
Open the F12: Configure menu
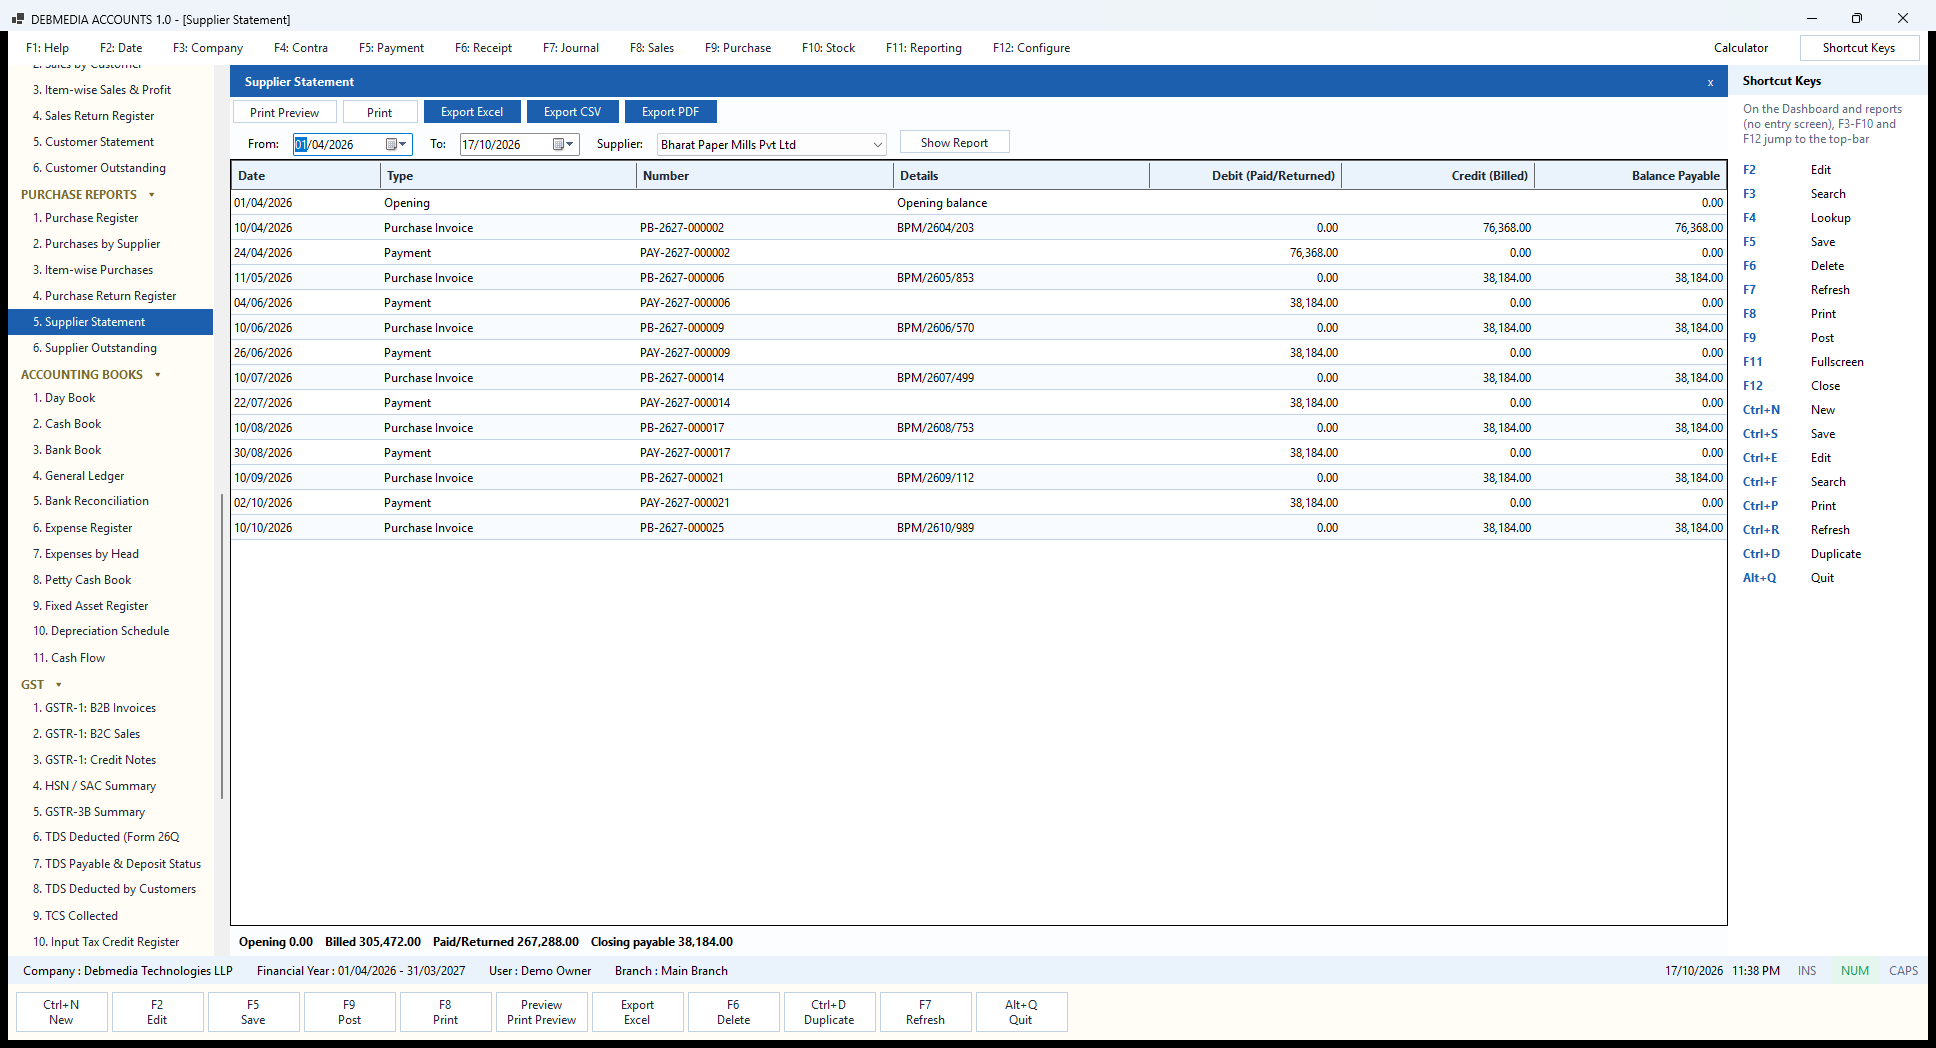pyautogui.click(x=1031, y=48)
